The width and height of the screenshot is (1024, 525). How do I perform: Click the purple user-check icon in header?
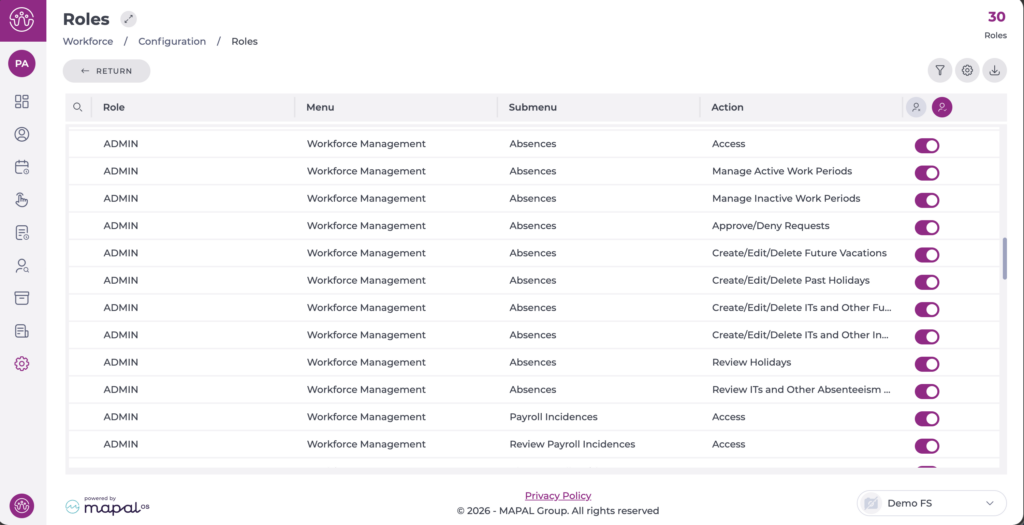coord(942,107)
